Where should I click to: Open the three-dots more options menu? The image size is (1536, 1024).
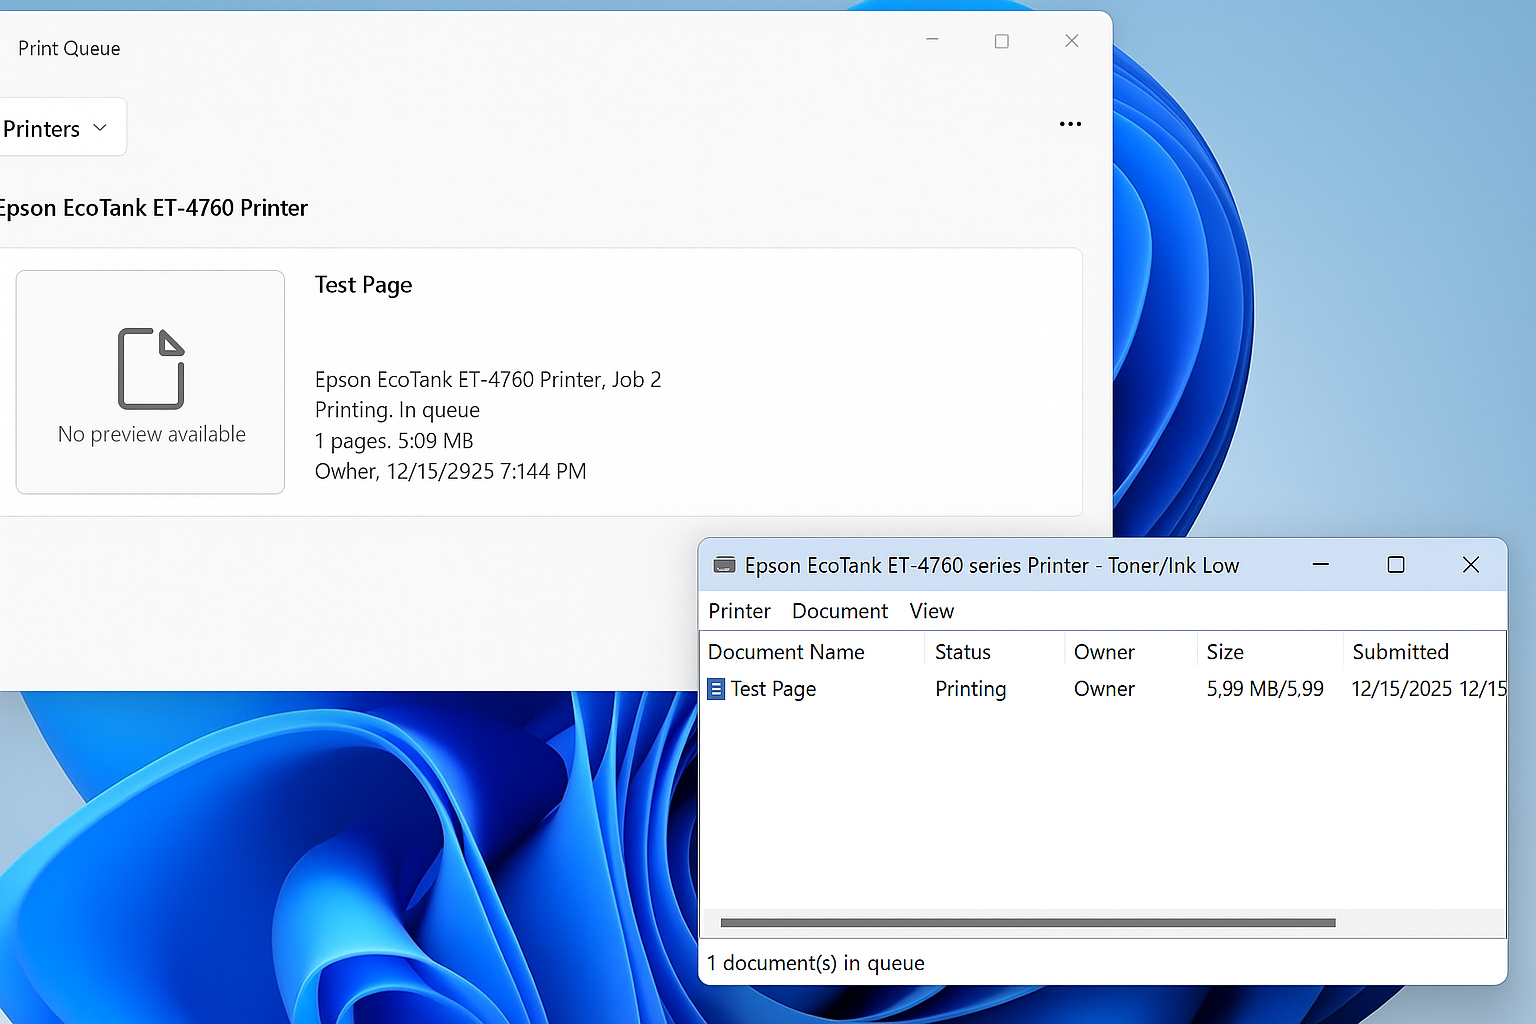tap(1070, 124)
